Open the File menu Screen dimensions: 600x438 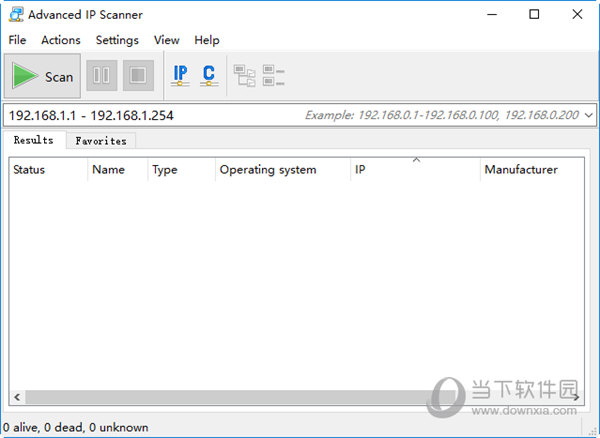pos(17,40)
